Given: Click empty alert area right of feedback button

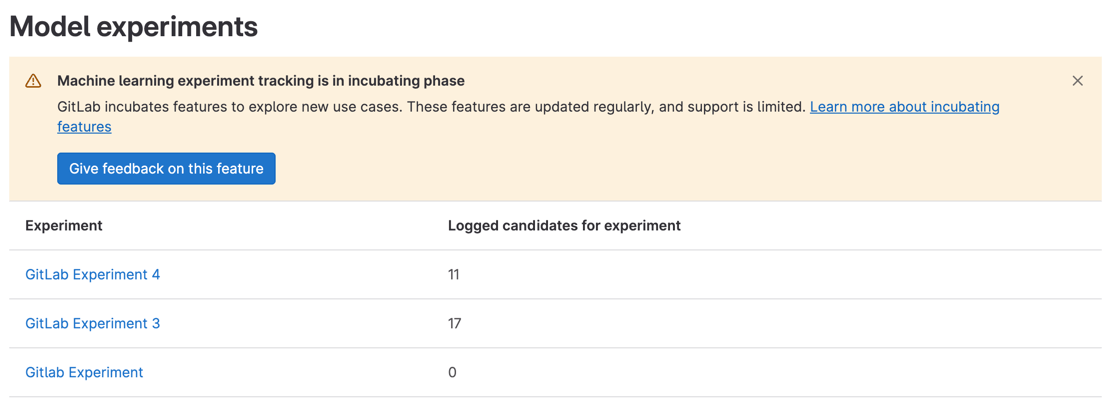Looking at the screenshot, I should [650, 169].
